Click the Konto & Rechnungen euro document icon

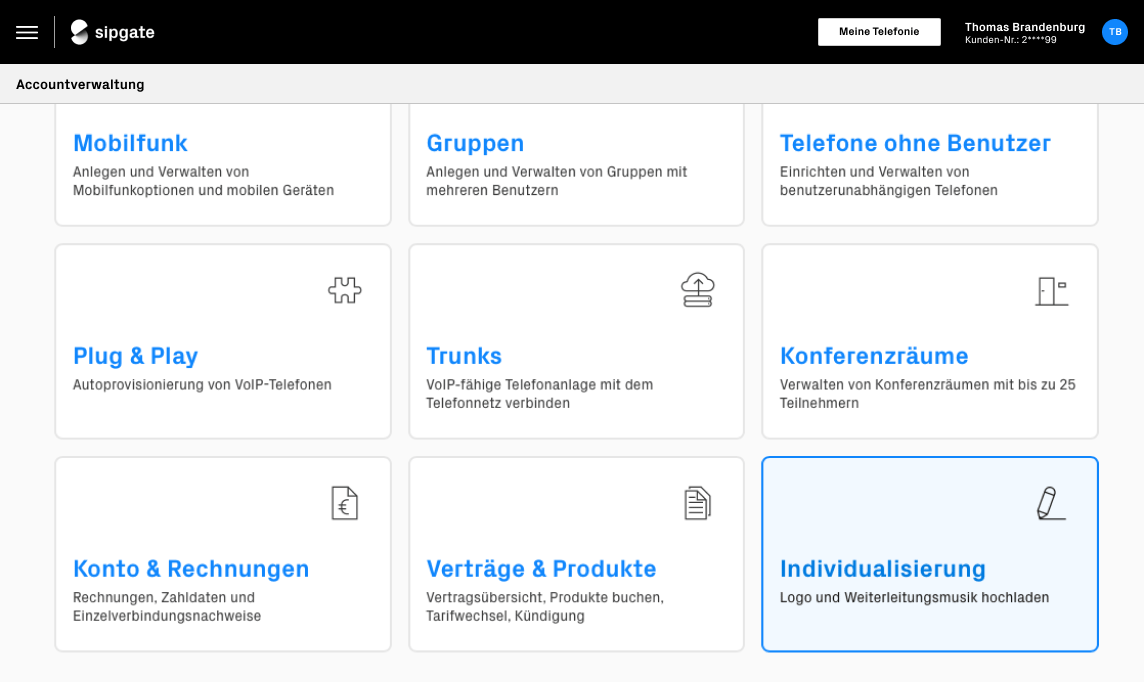tap(344, 503)
